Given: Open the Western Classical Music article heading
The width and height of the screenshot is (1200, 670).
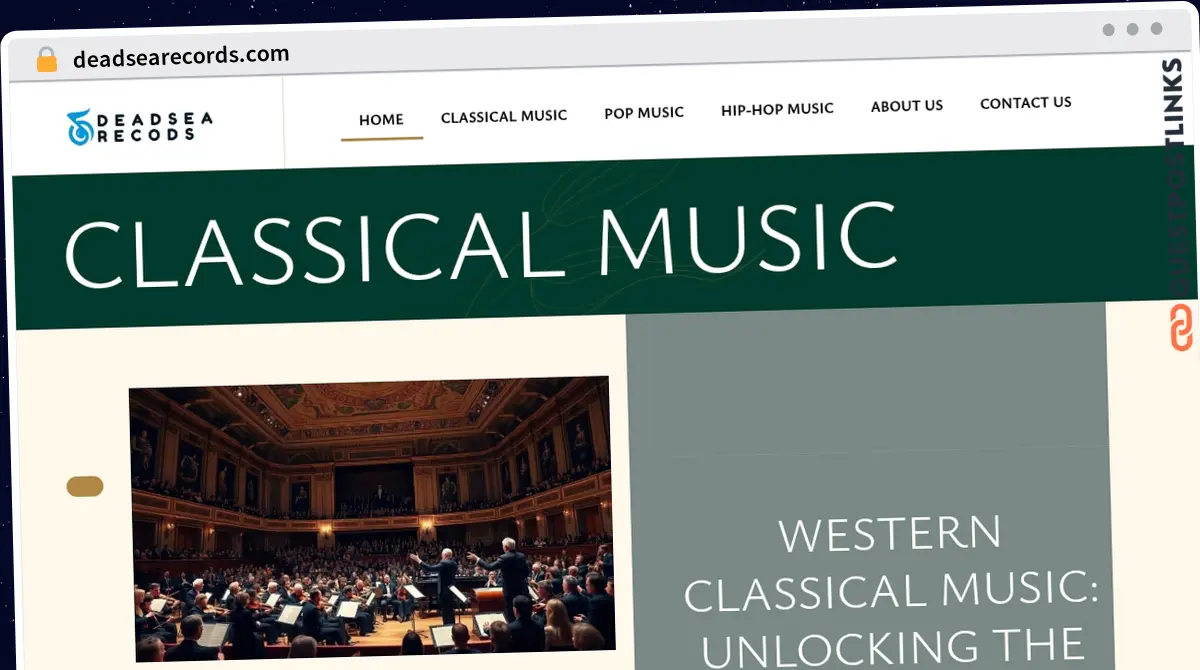Looking at the screenshot, I should click(892, 592).
